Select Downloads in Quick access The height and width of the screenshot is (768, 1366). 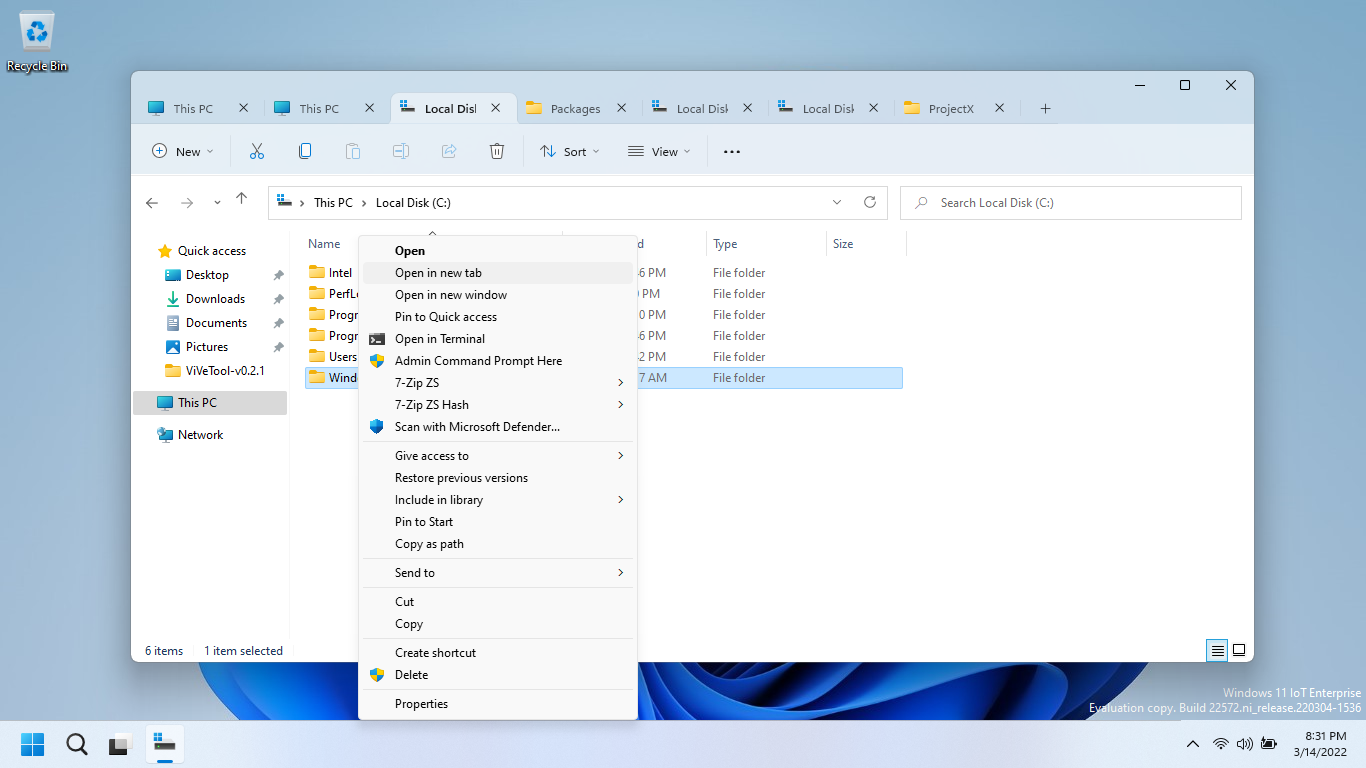coord(215,299)
